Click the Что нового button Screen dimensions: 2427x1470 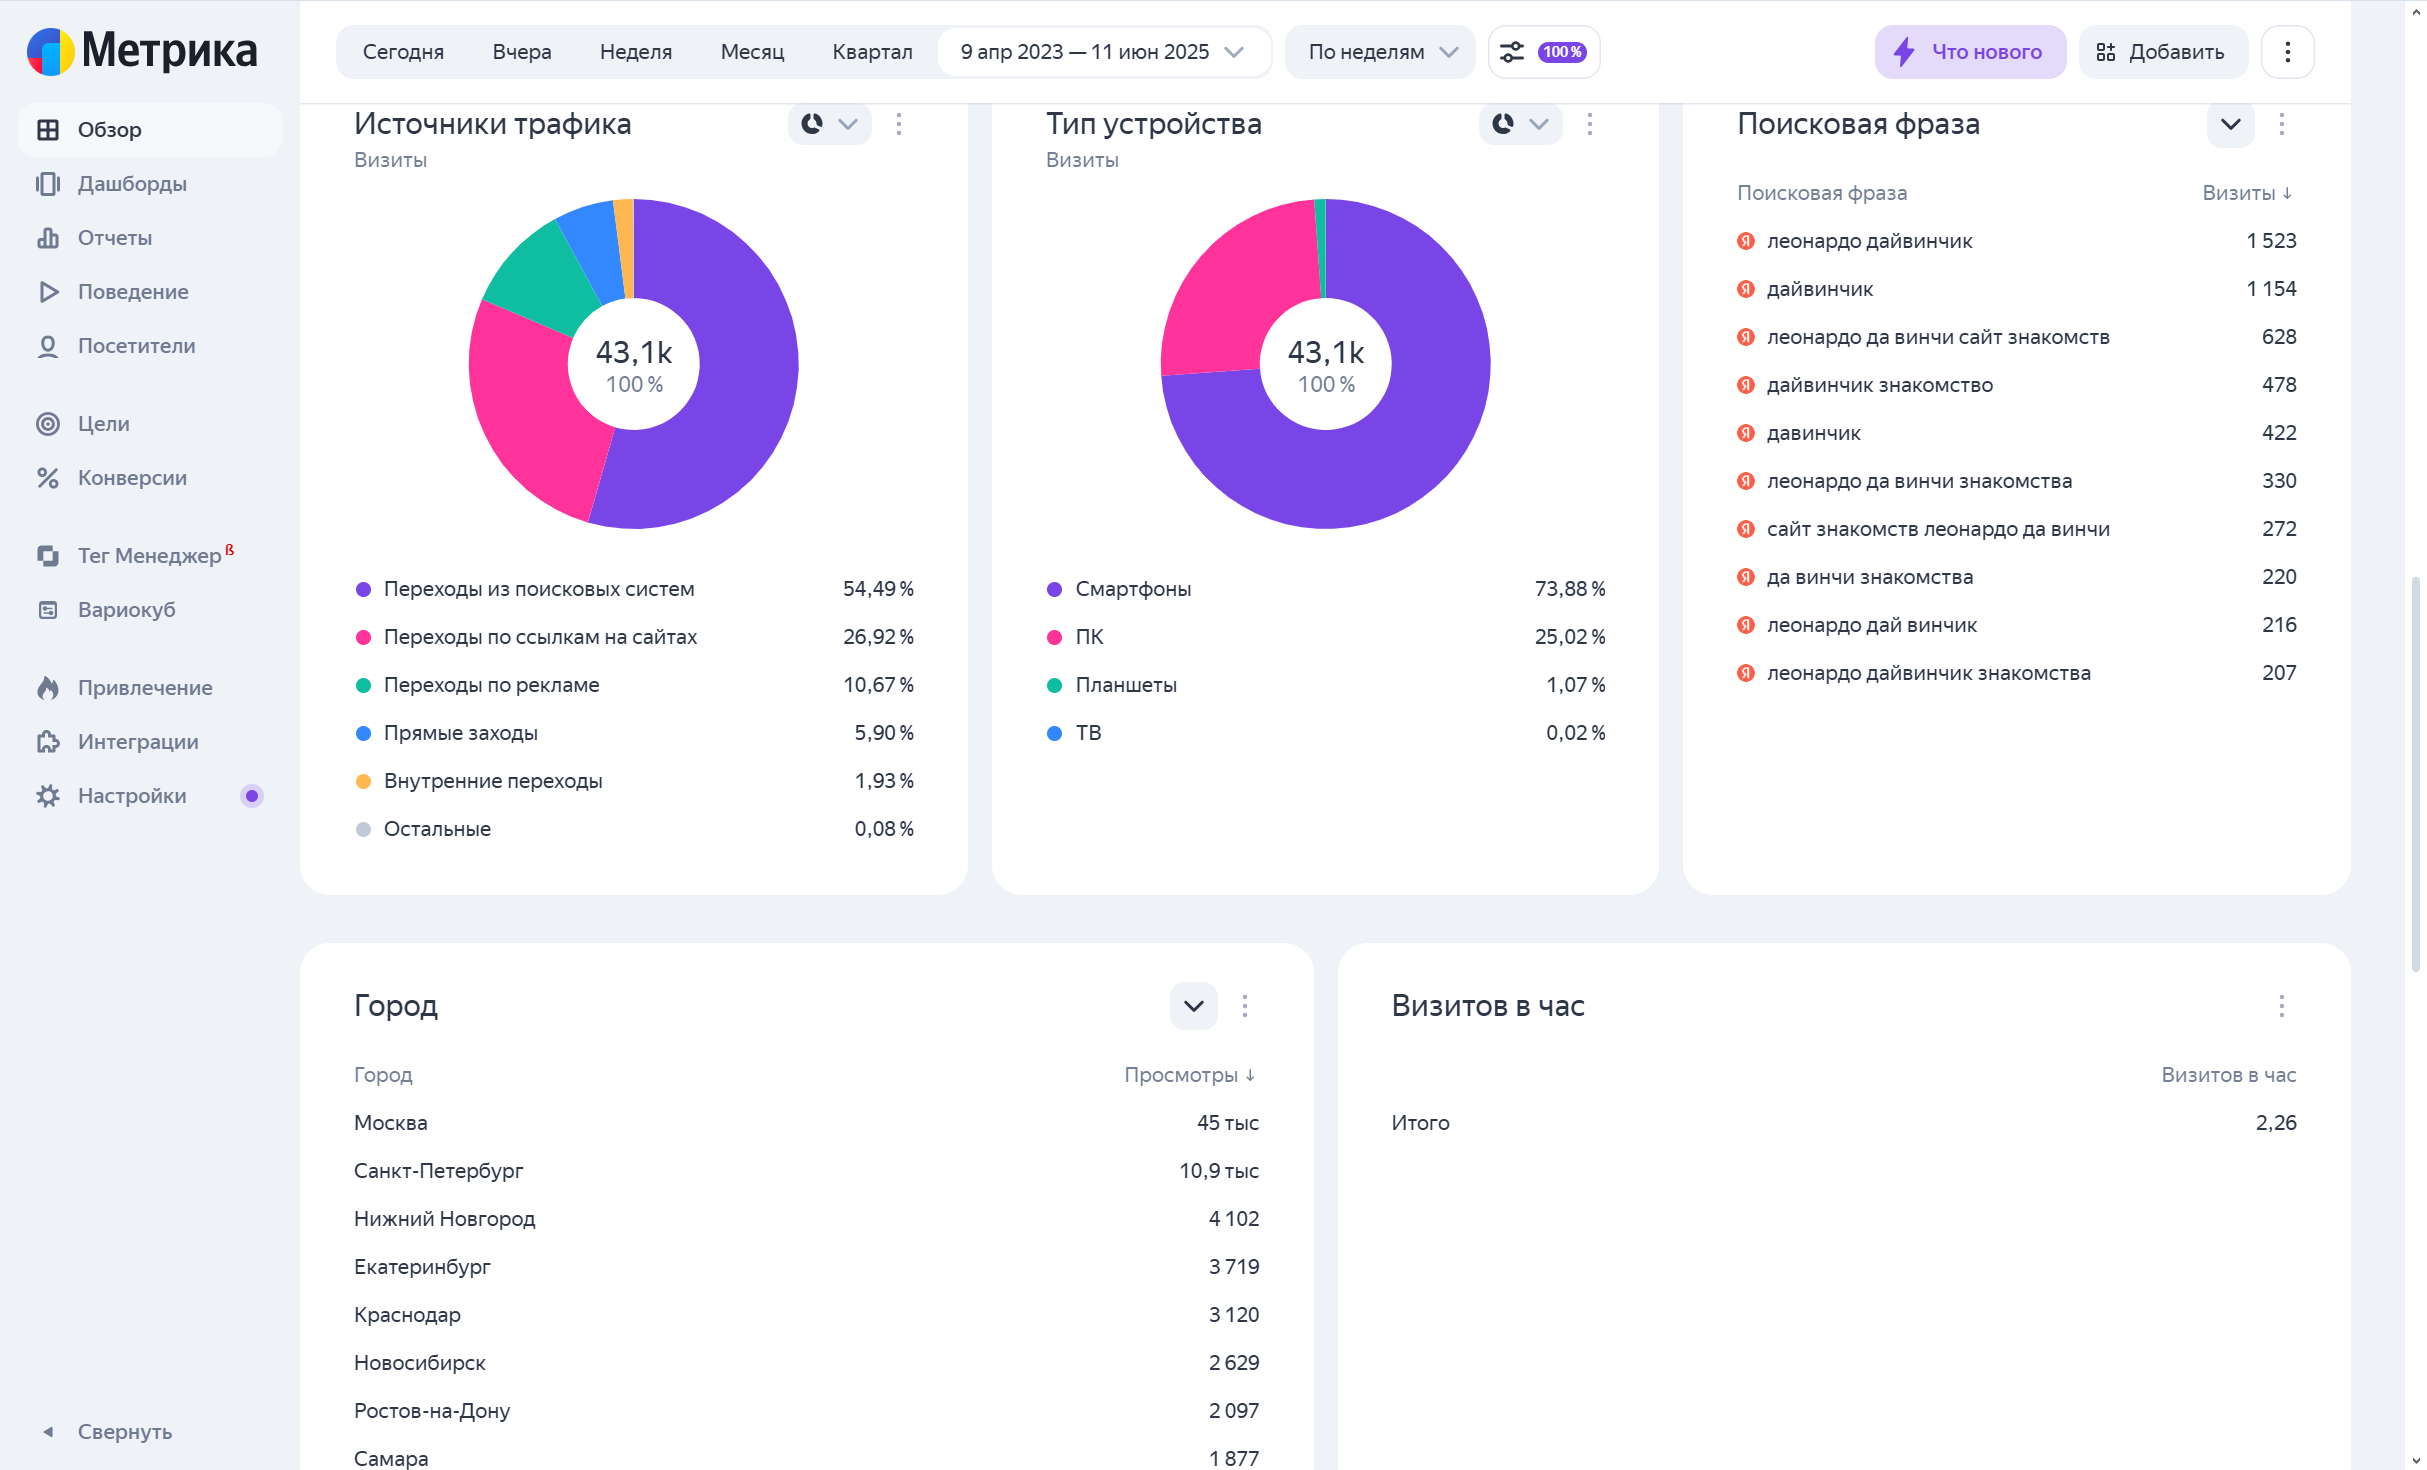[x=1969, y=52]
